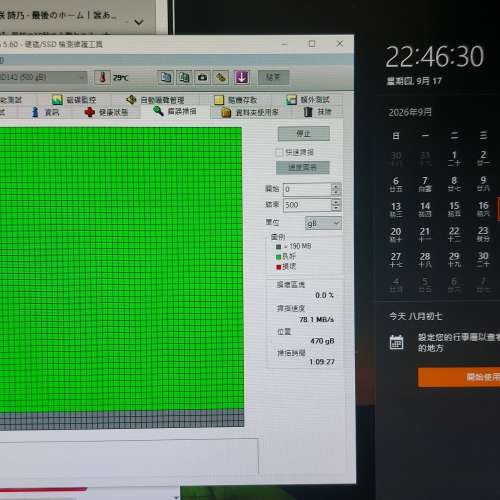
Task: Increase the Start value stepper
Action: [336, 186]
